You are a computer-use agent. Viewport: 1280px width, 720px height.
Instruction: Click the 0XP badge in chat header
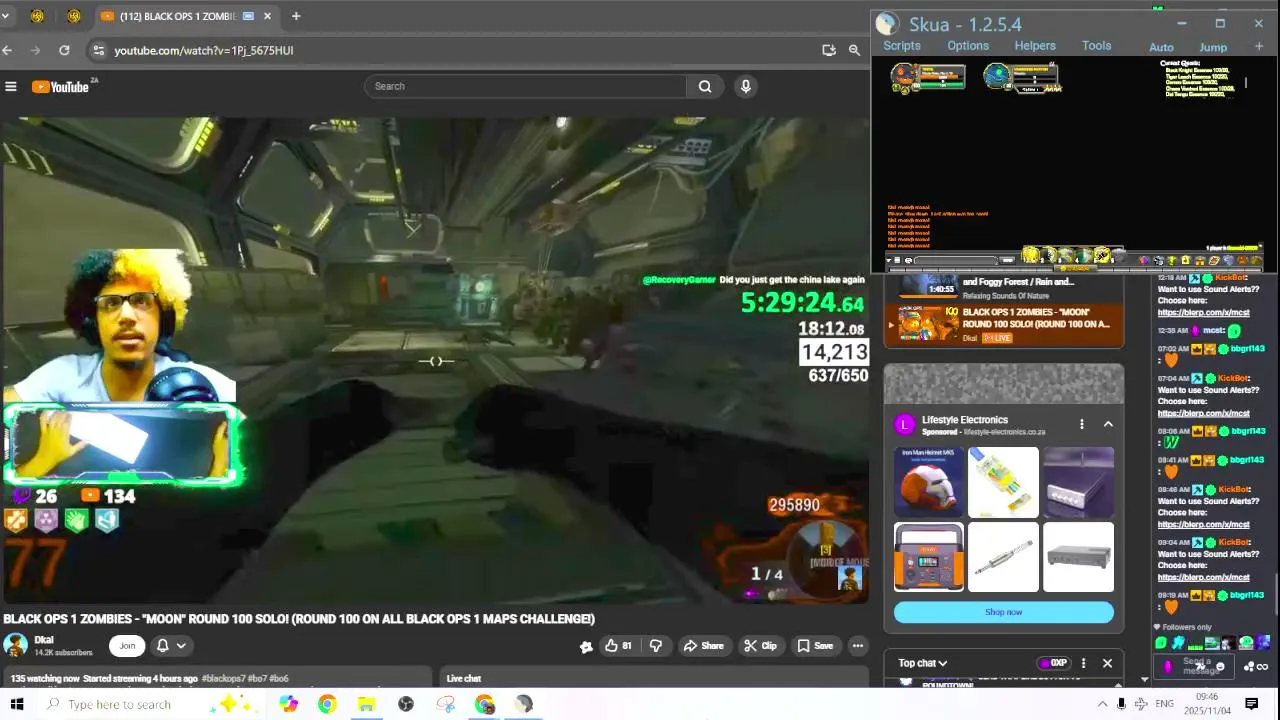click(x=1053, y=663)
